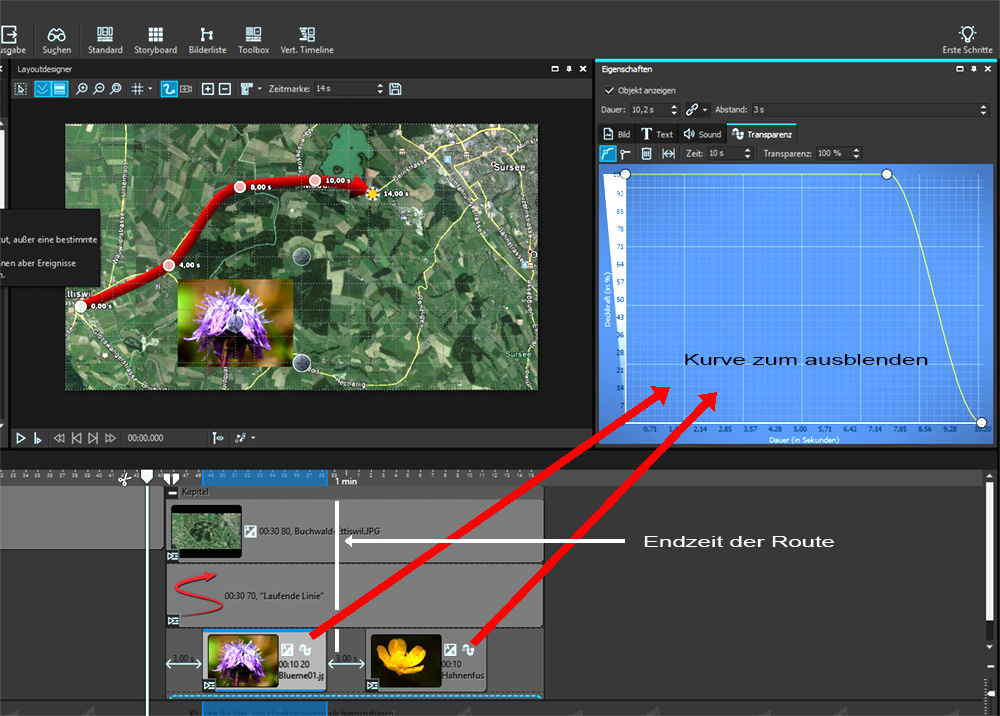Screen dimensions: 1000x716
Task: Click the save icon next to Zeitmarke
Action: click(x=395, y=89)
